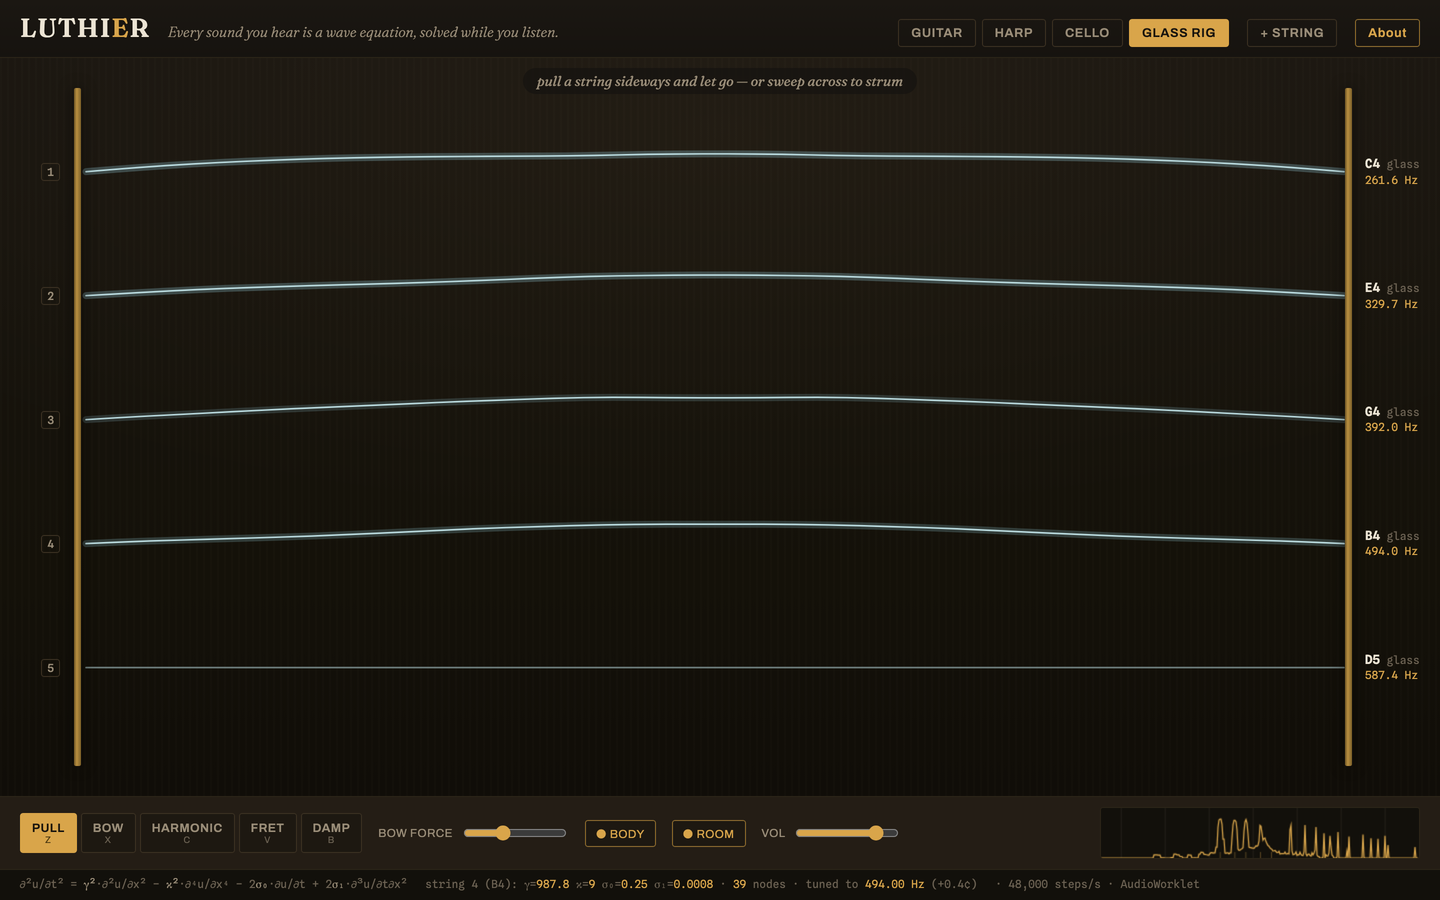Click the 494.0 Hz frequency value

(1391, 551)
